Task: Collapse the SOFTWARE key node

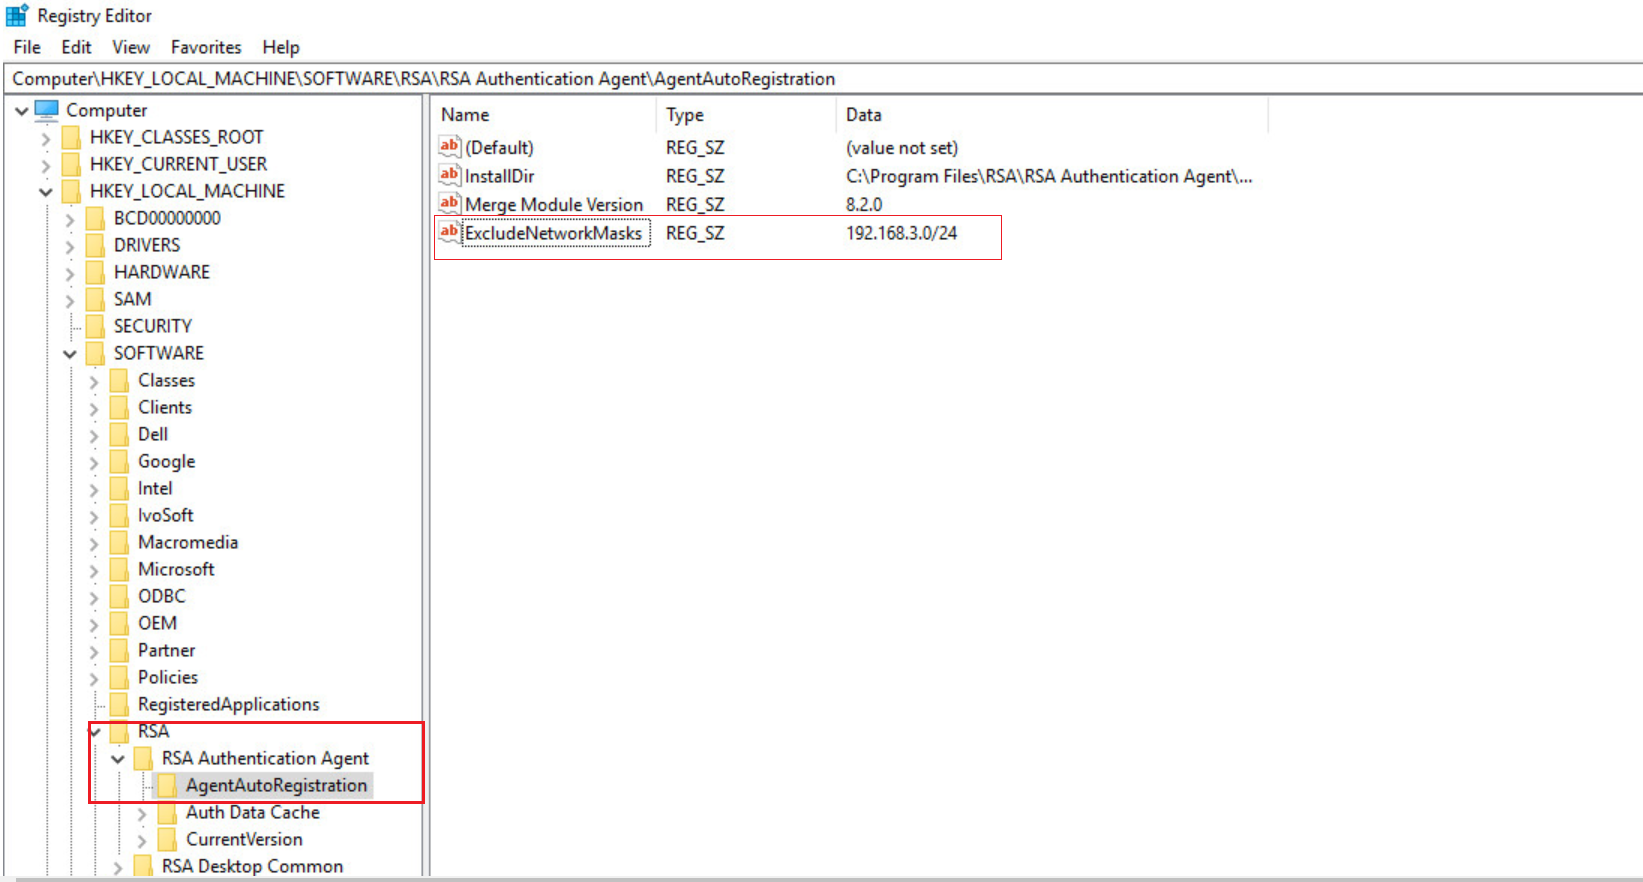Action: click(70, 354)
